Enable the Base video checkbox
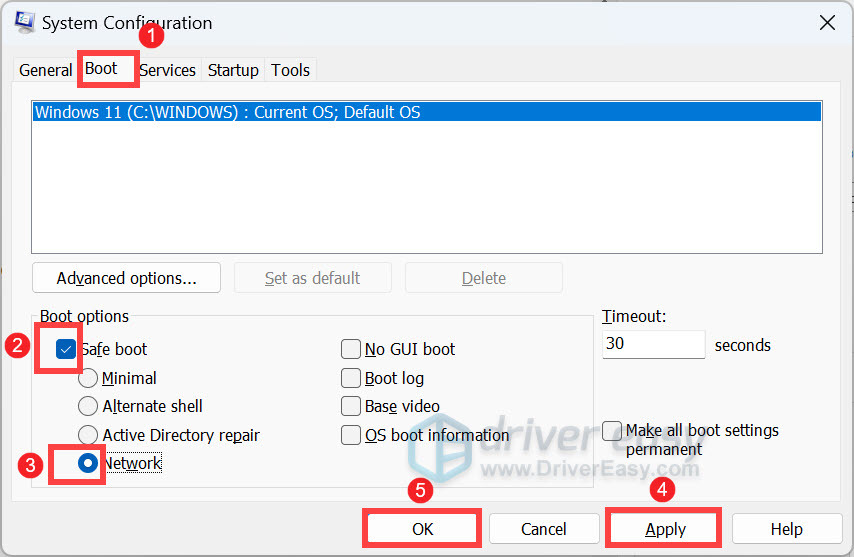Screen dimensions: 854x557 pos(351,406)
